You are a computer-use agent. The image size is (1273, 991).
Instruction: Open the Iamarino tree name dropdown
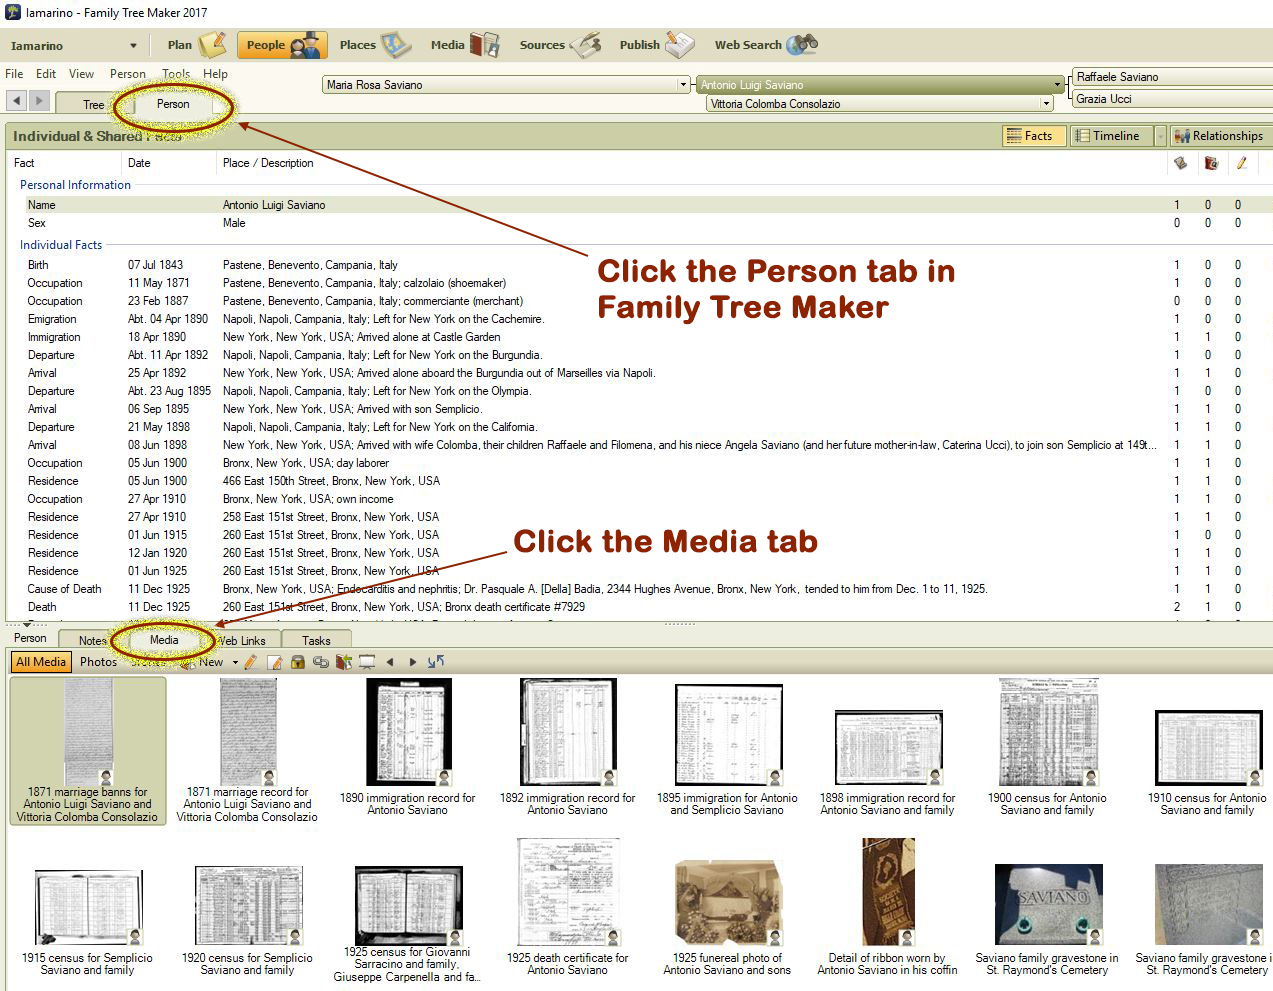(133, 46)
